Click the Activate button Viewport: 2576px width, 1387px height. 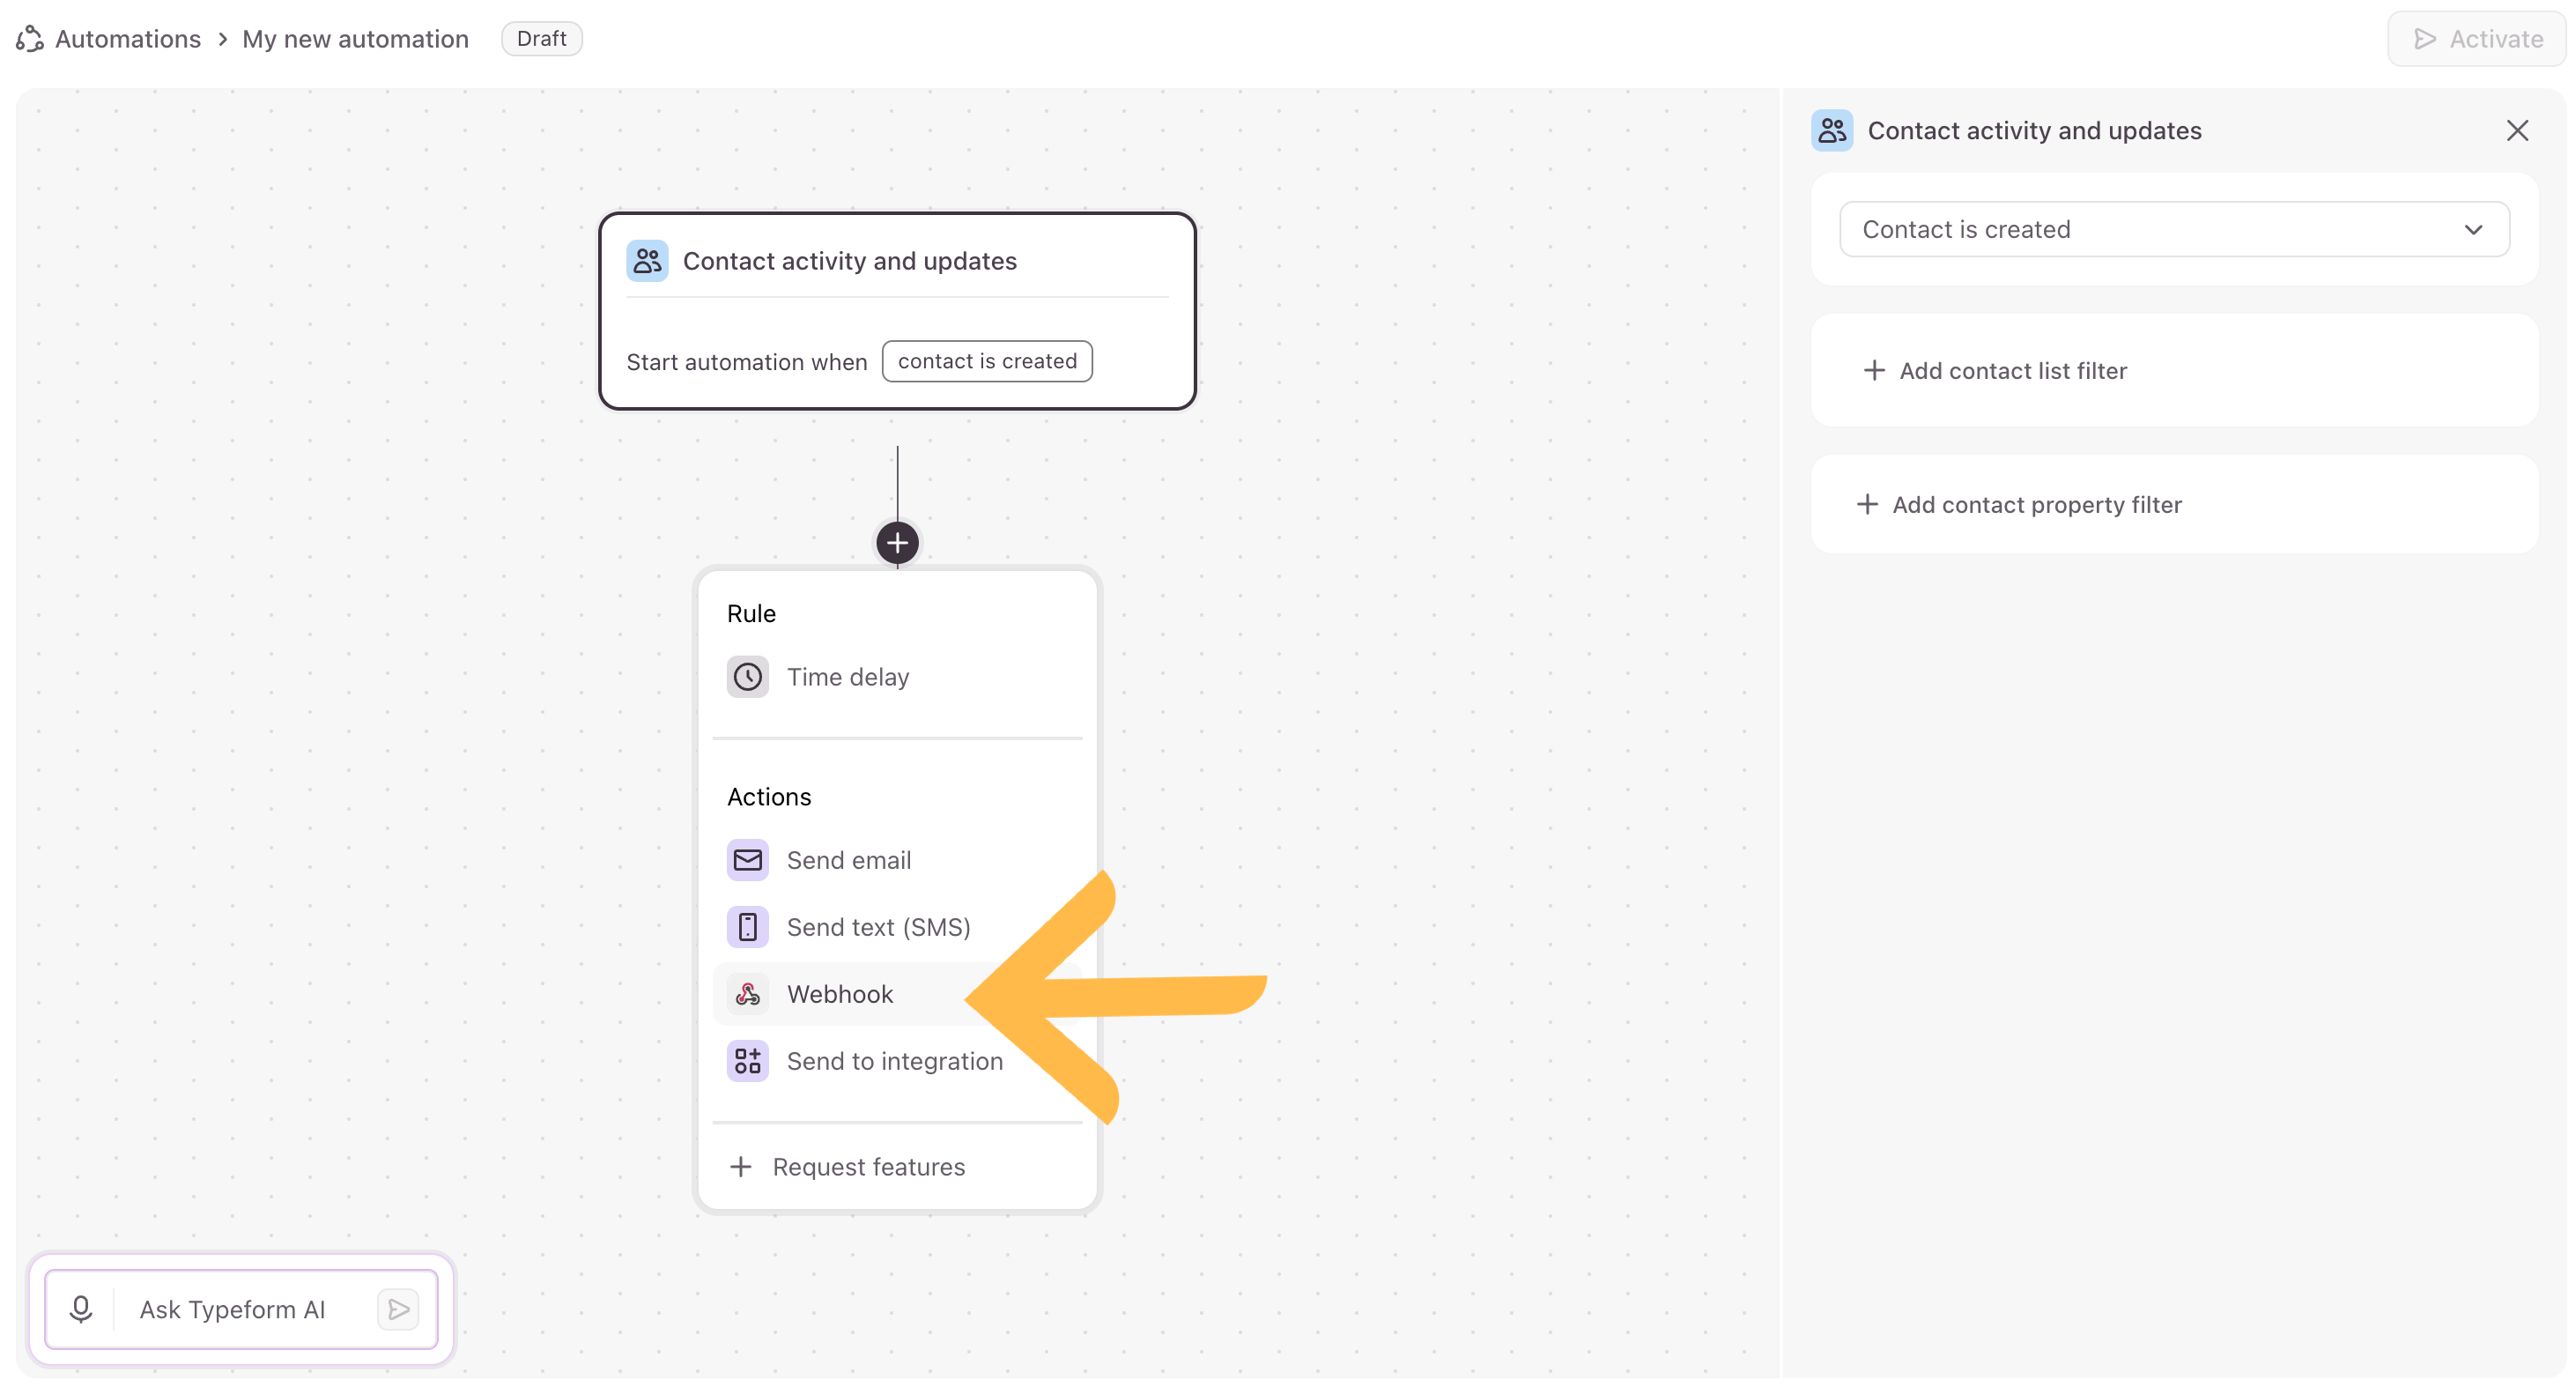2477,39
